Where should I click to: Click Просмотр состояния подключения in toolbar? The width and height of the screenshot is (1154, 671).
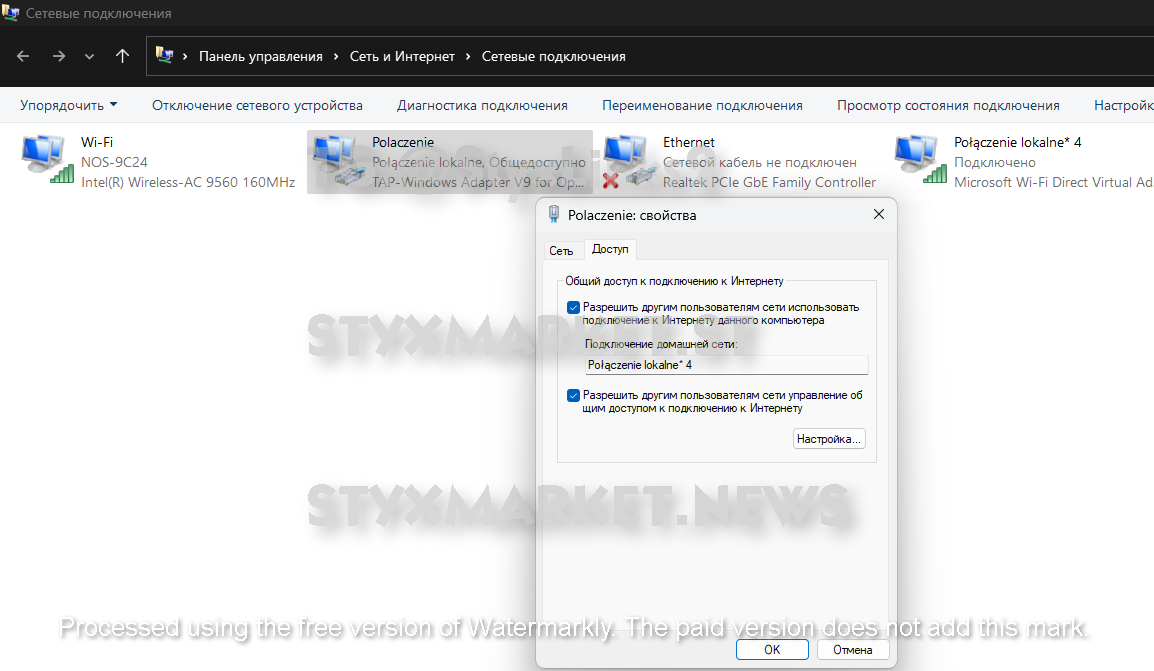click(x=948, y=105)
